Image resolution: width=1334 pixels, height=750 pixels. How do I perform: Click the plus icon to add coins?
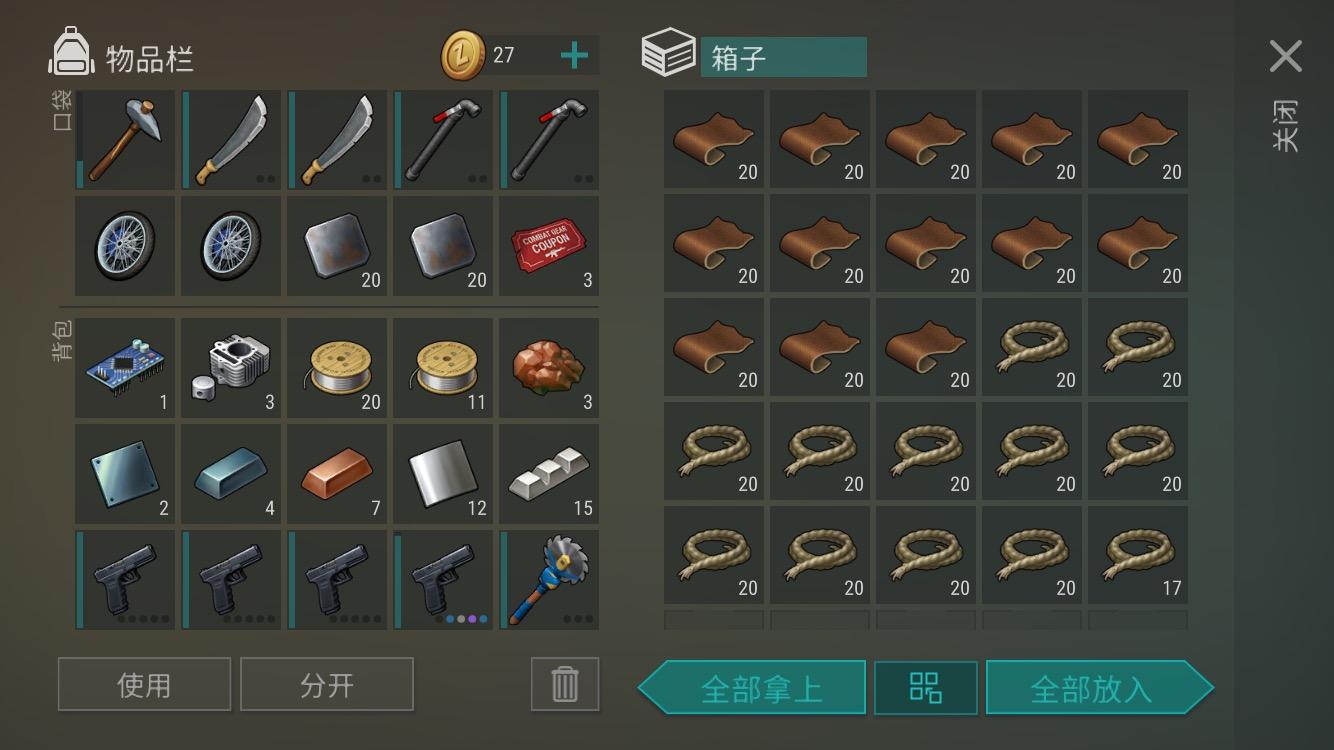(574, 56)
